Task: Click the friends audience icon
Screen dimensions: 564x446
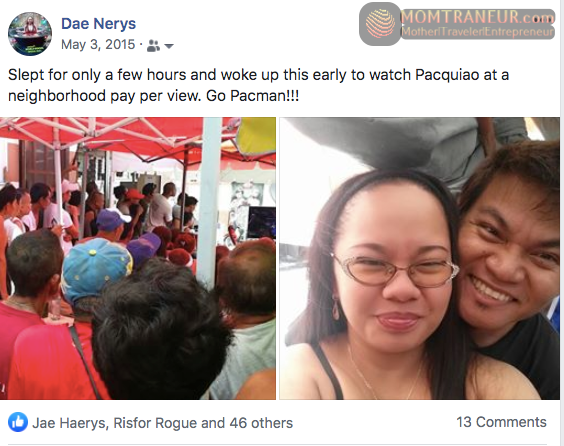Action: tap(153, 46)
